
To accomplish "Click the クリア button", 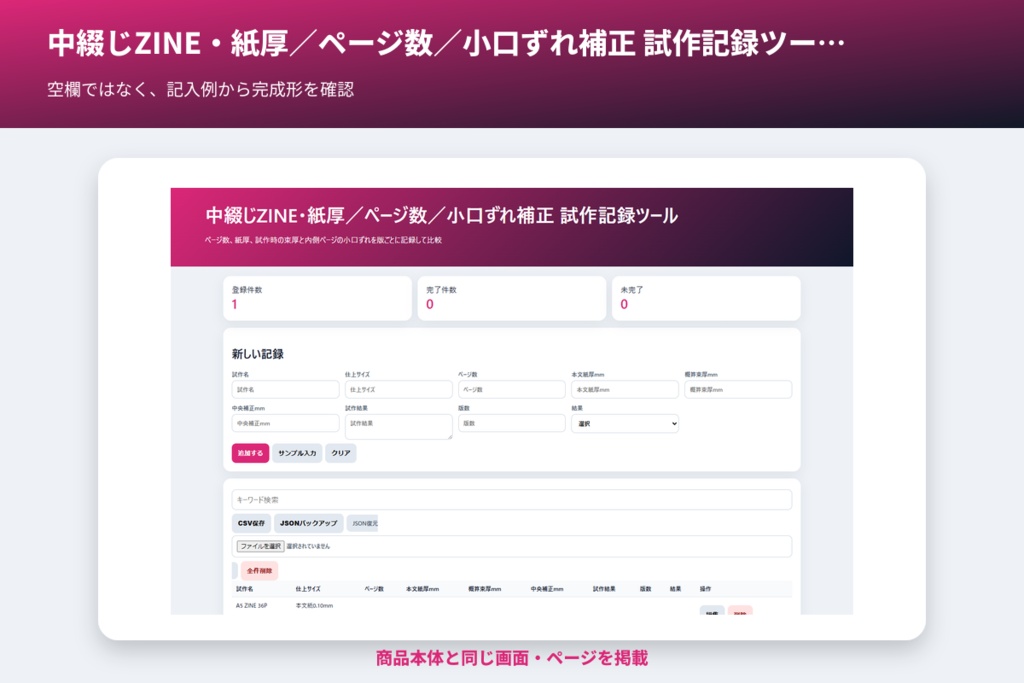I will click(x=340, y=453).
